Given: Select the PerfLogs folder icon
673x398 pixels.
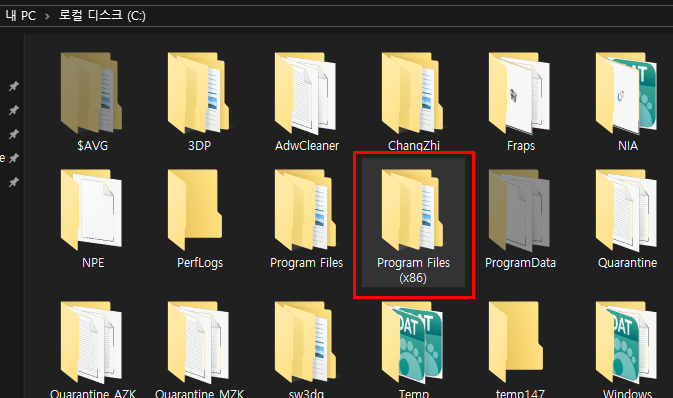Looking at the screenshot, I should tap(195, 210).
